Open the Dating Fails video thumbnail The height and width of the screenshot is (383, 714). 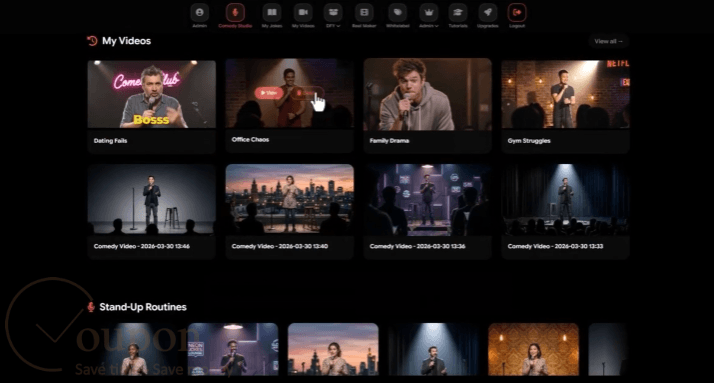click(x=152, y=94)
